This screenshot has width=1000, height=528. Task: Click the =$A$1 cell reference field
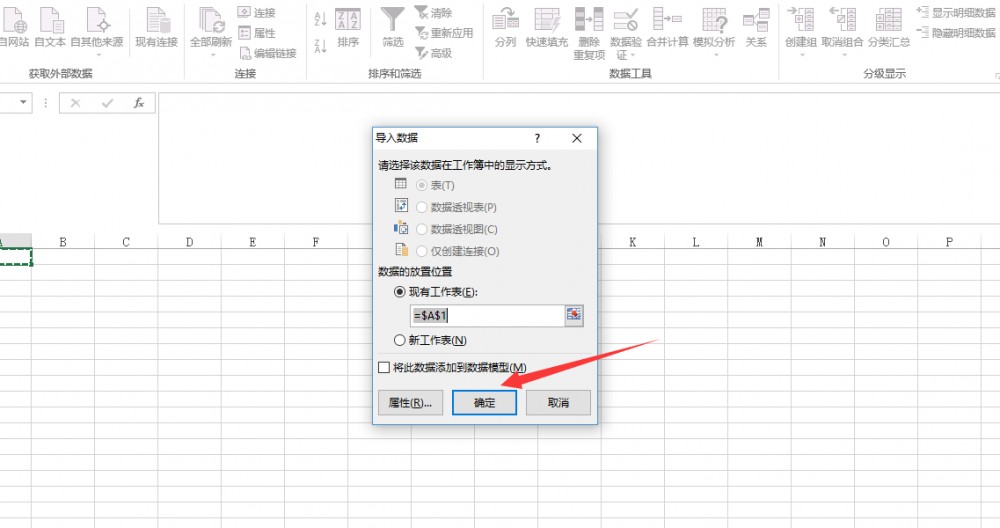click(x=486, y=315)
